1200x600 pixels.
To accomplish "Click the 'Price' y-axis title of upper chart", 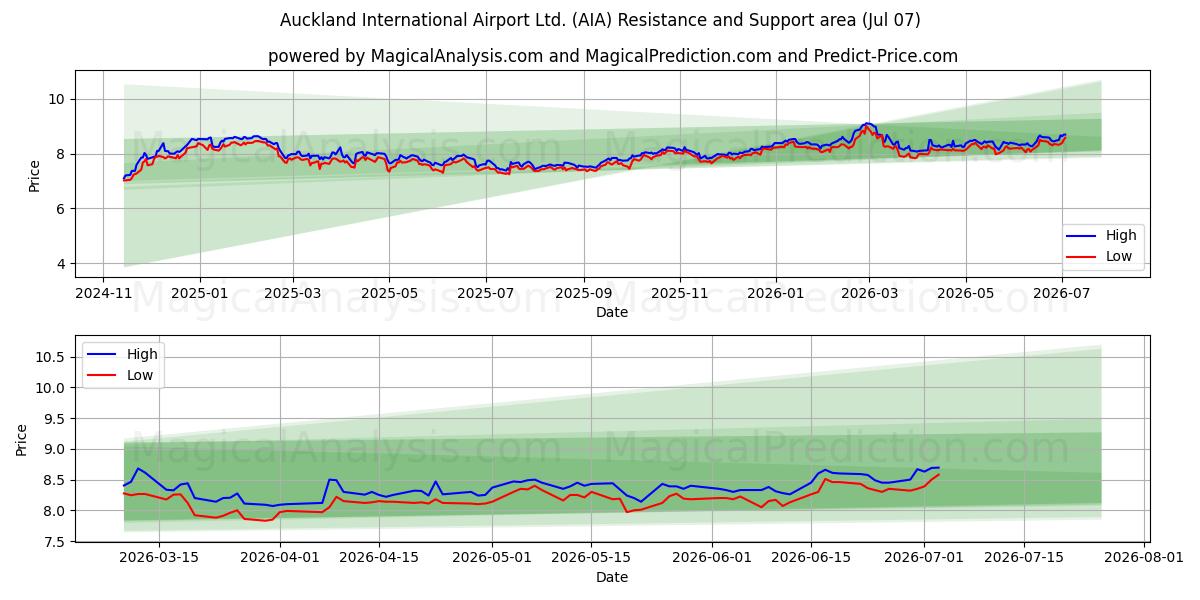I will (34, 176).
